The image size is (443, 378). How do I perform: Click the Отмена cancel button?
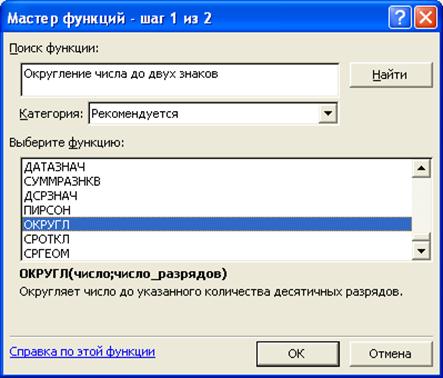(391, 354)
